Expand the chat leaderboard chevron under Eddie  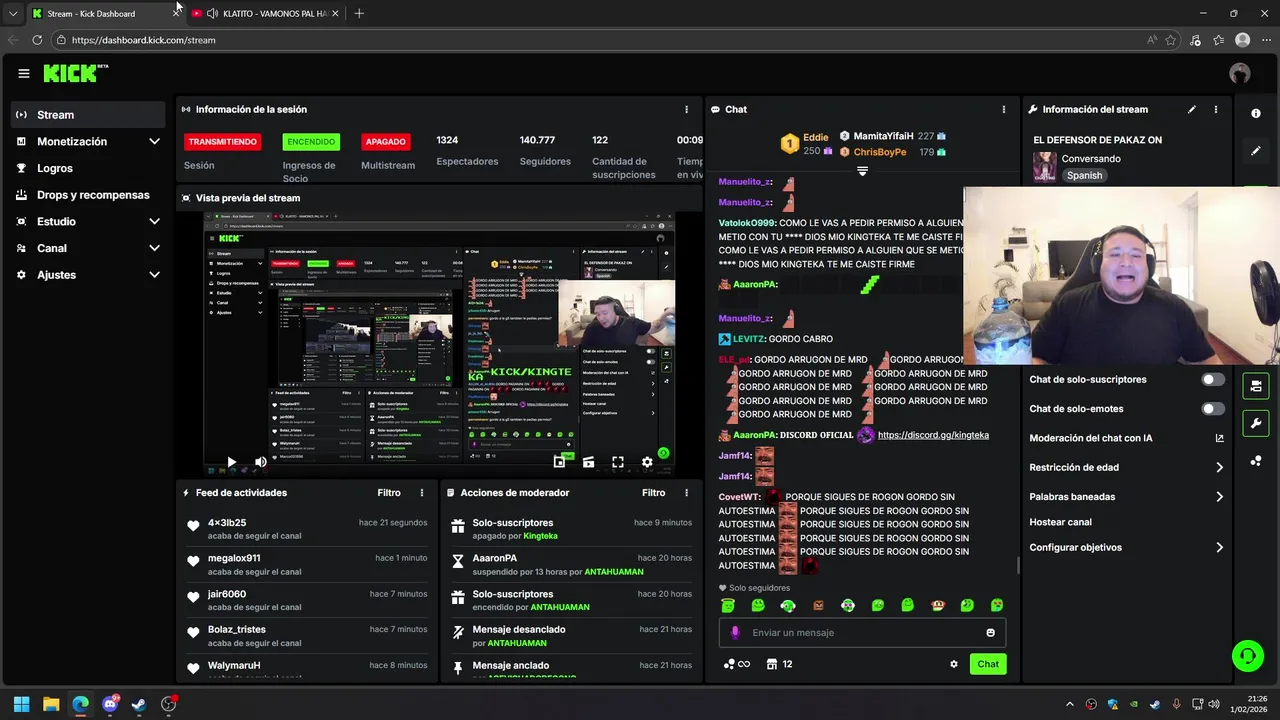862,171
